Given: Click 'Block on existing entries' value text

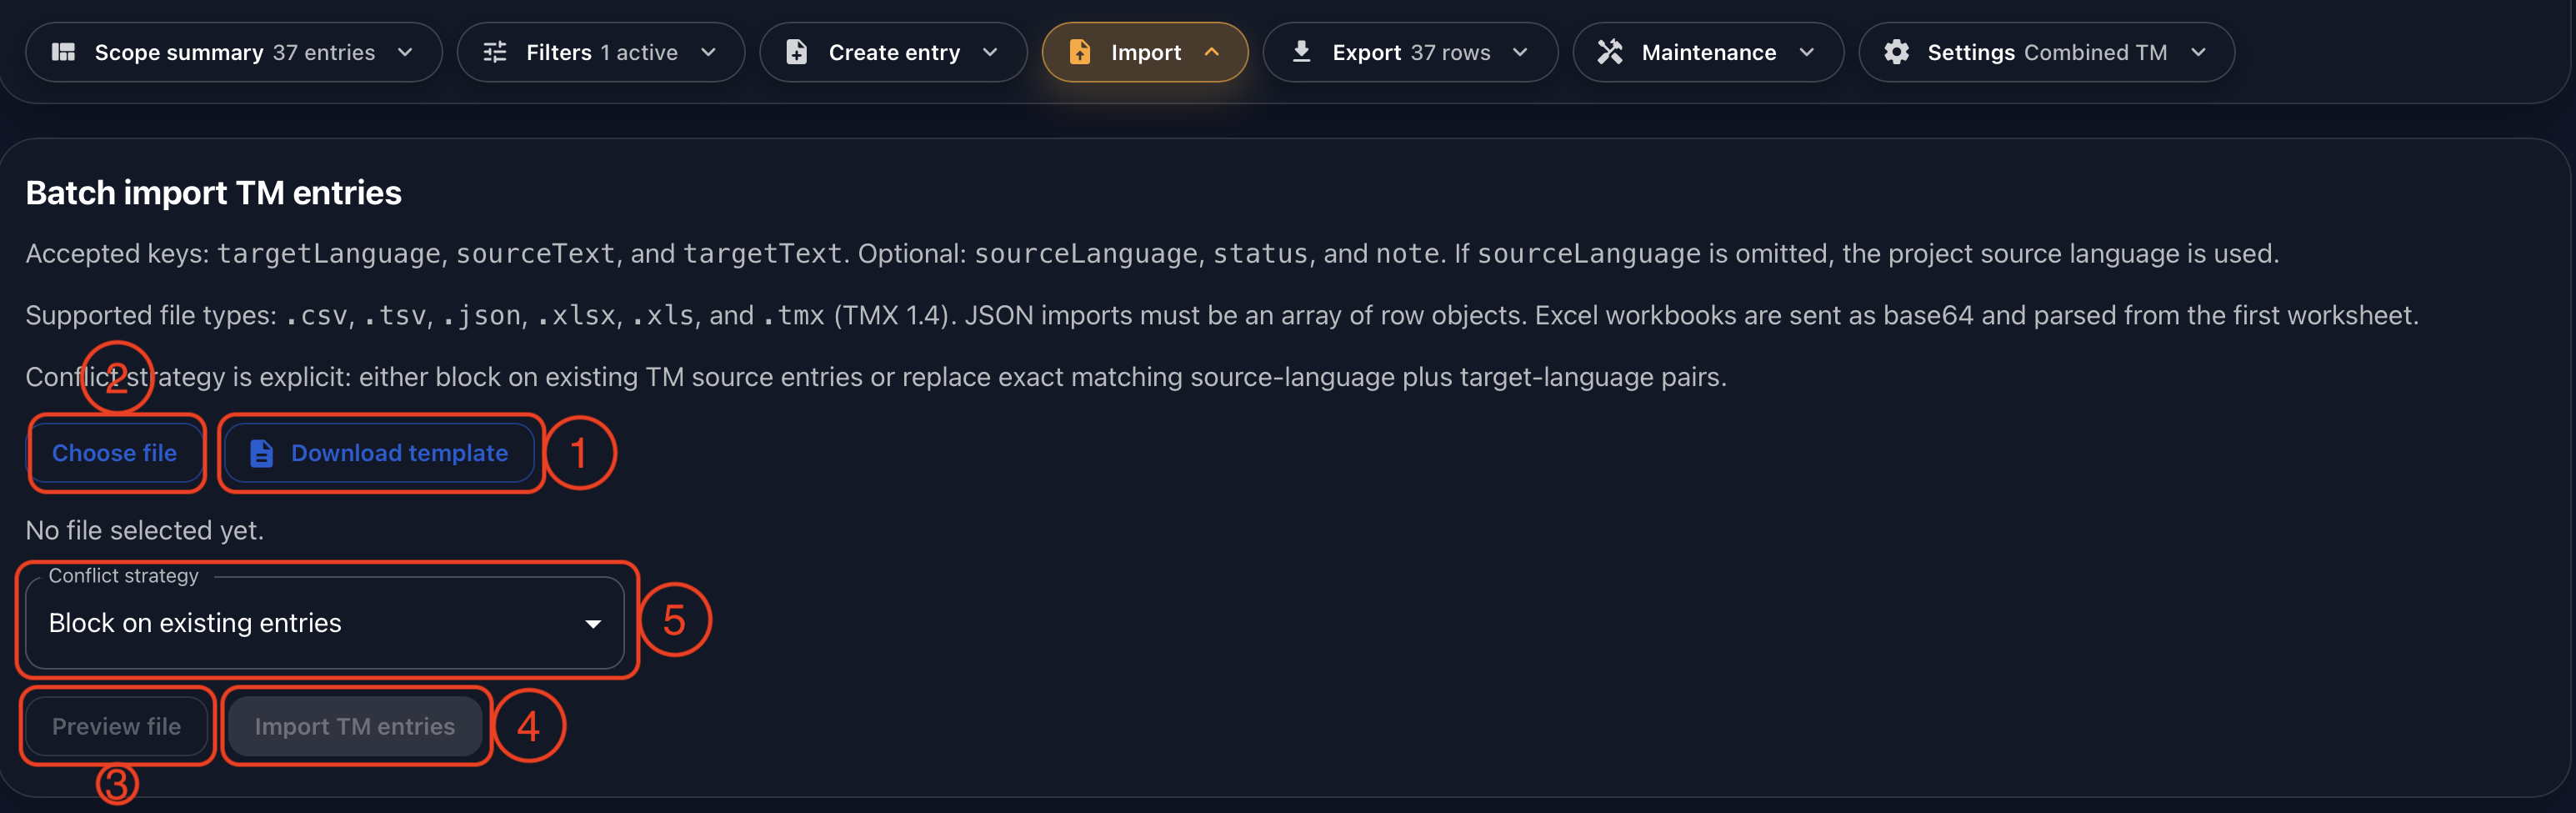Looking at the screenshot, I should click(x=195, y=623).
